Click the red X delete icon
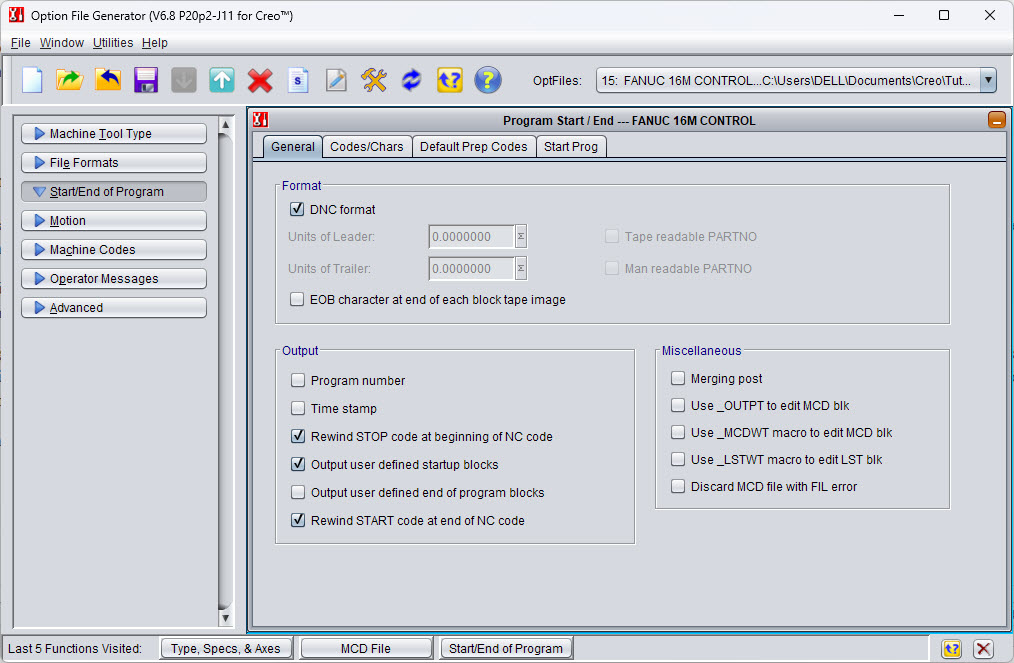The image size is (1014, 663). tap(260, 80)
